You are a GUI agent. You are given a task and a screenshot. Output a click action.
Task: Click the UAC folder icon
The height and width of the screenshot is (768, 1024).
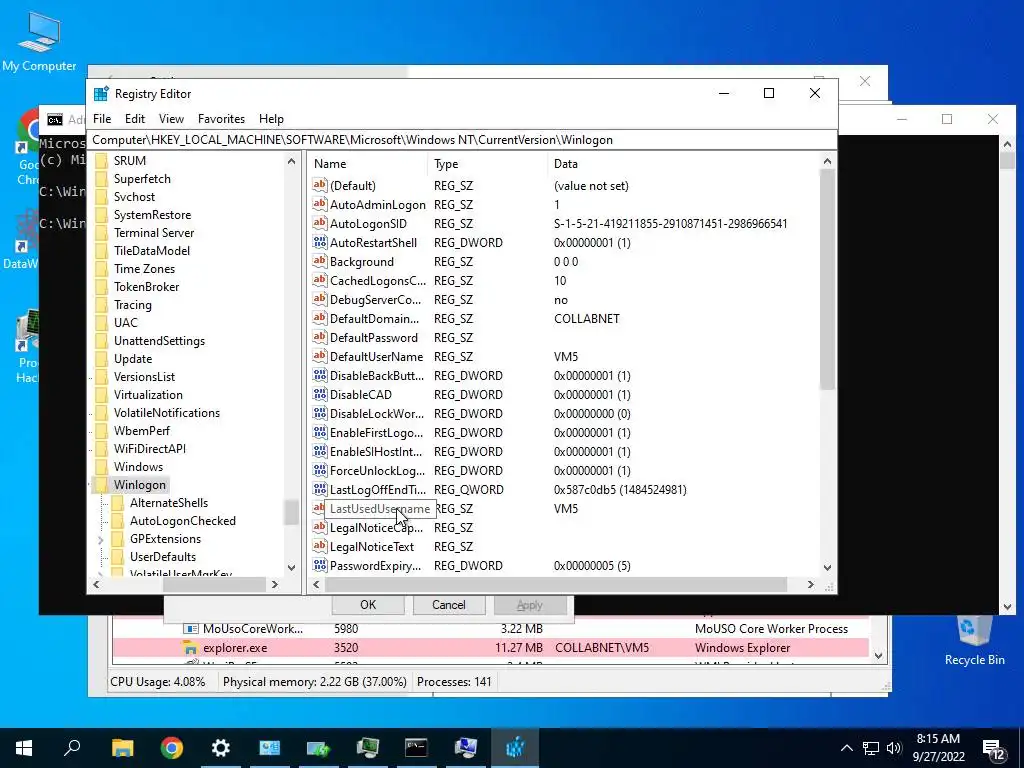101,323
